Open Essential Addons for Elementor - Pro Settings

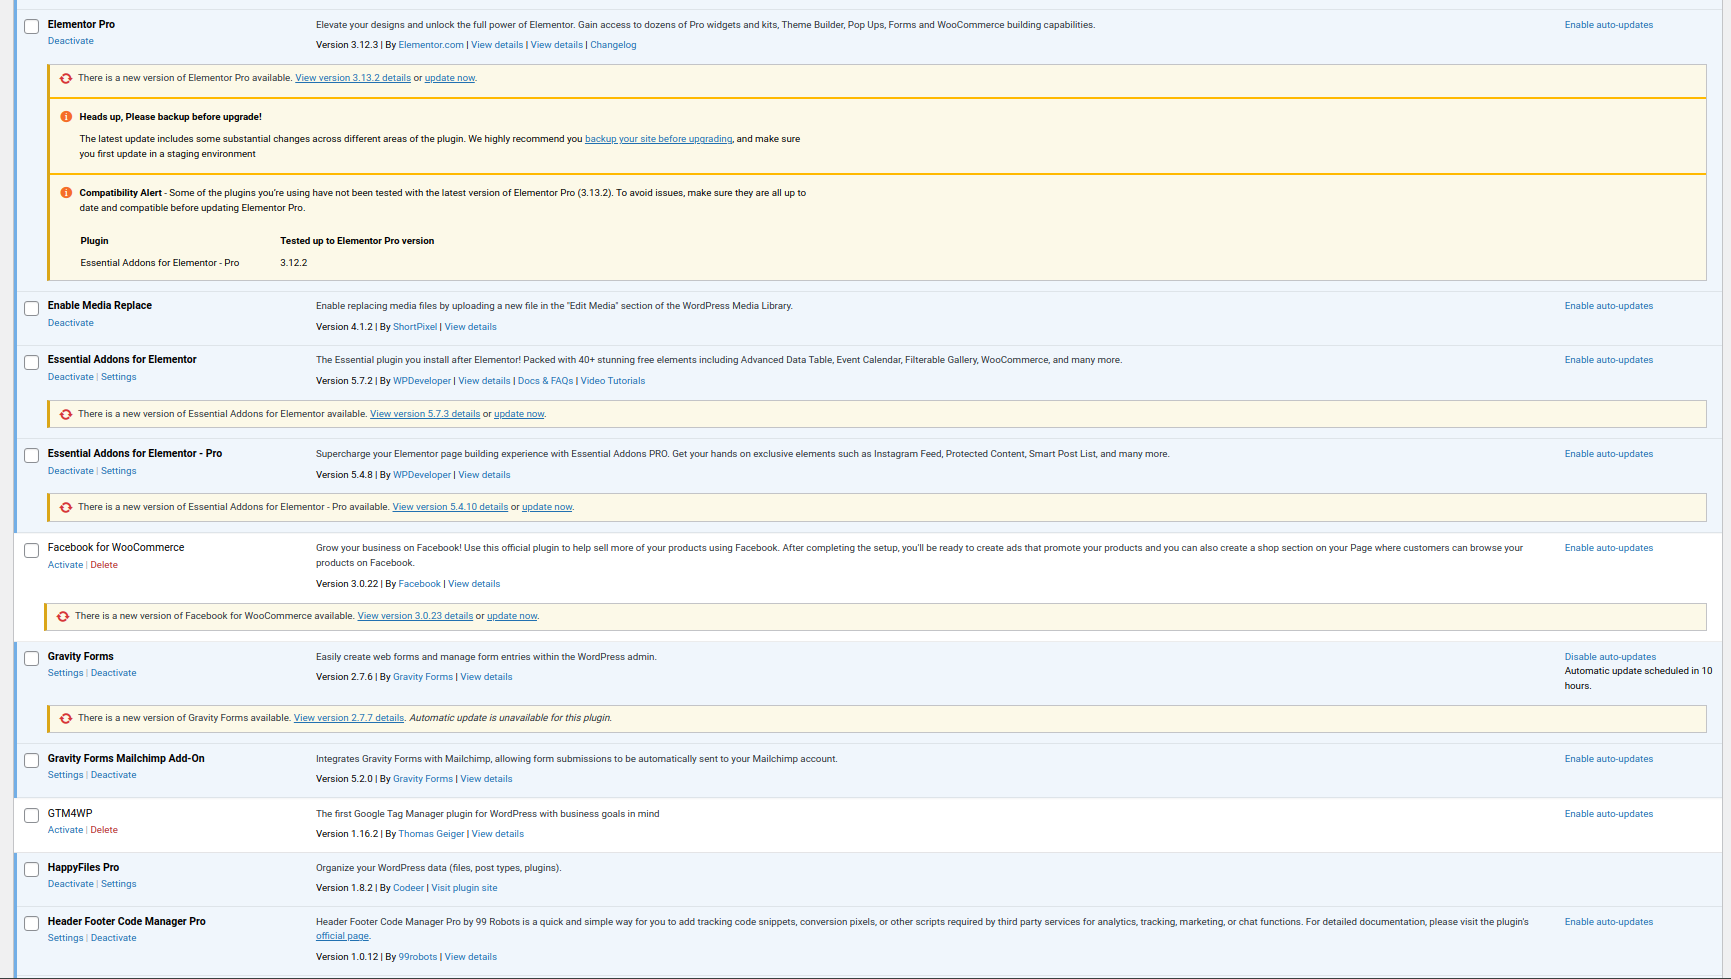118,471
